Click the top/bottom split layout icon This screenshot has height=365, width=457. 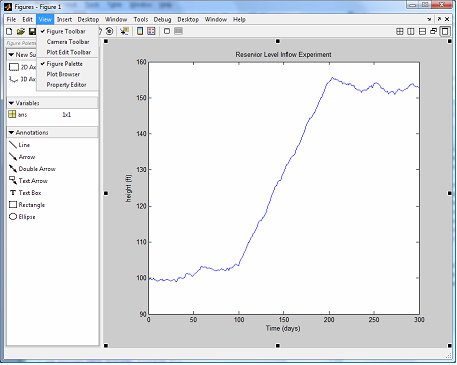tap(422, 31)
